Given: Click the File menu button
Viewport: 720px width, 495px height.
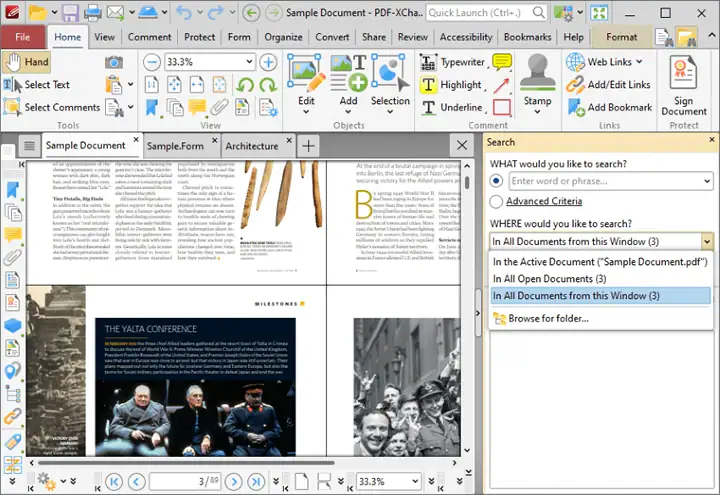Looking at the screenshot, I should pyautogui.click(x=22, y=37).
